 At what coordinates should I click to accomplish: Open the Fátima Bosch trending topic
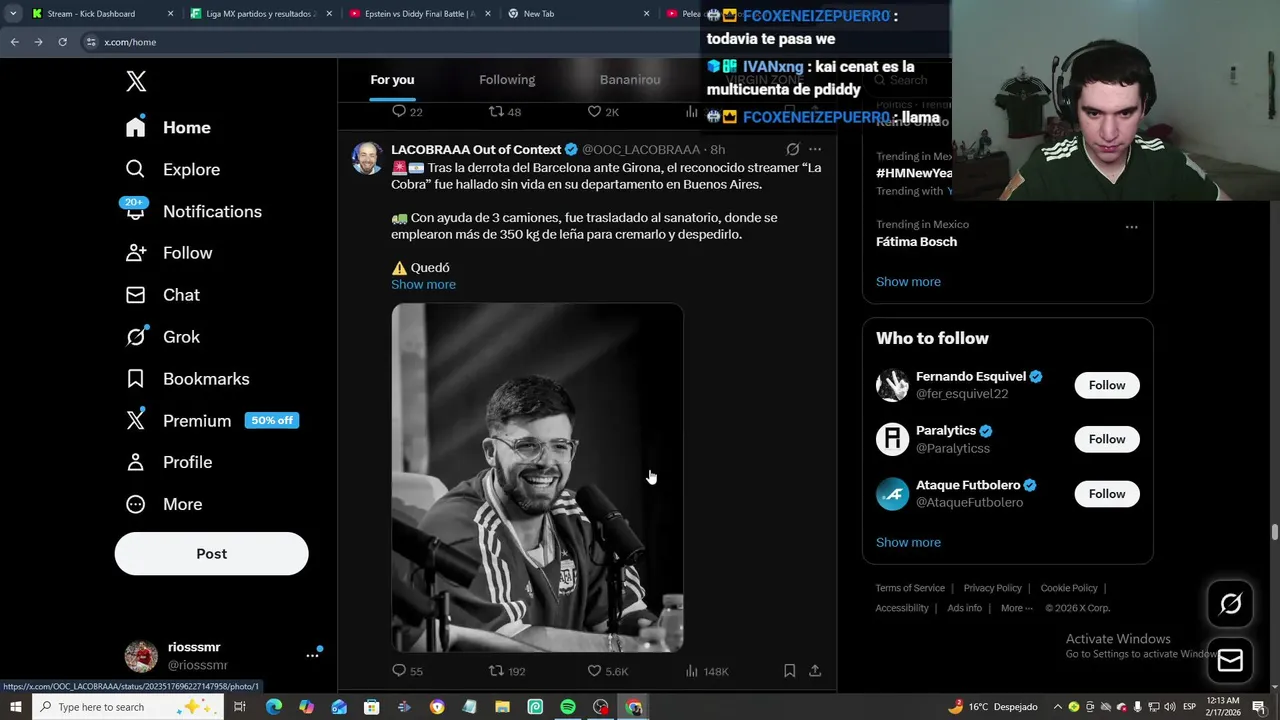(x=916, y=241)
